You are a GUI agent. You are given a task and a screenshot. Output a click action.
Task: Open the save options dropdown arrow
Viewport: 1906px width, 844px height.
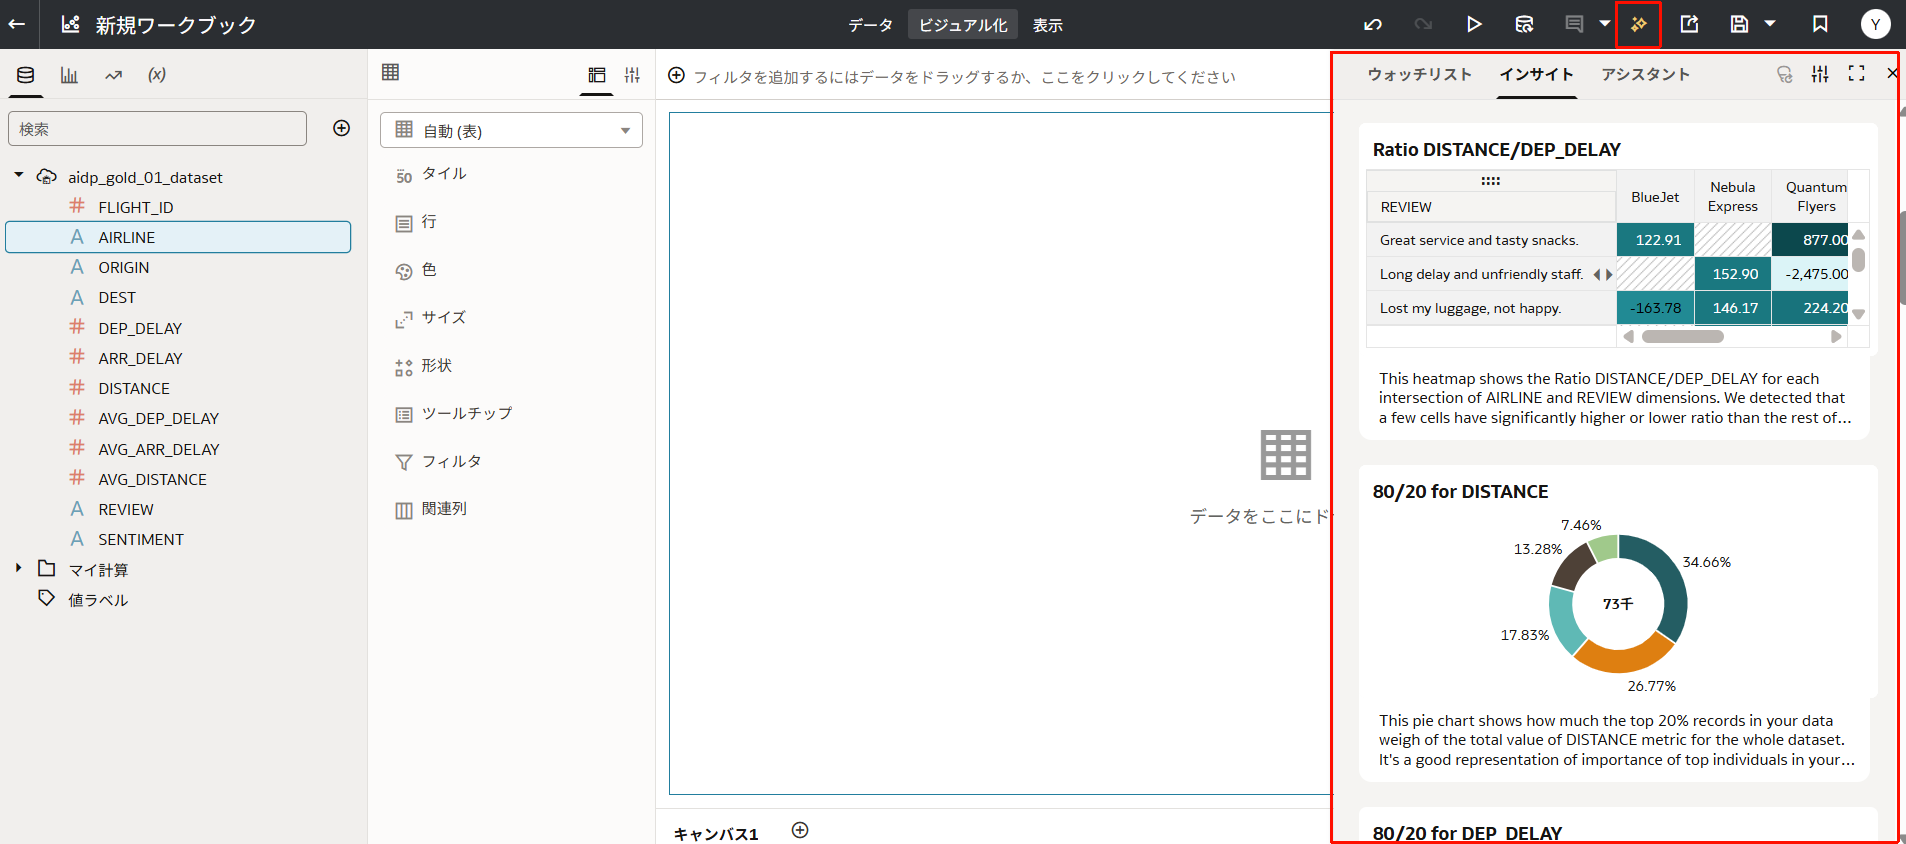(x=1770, y=23)
